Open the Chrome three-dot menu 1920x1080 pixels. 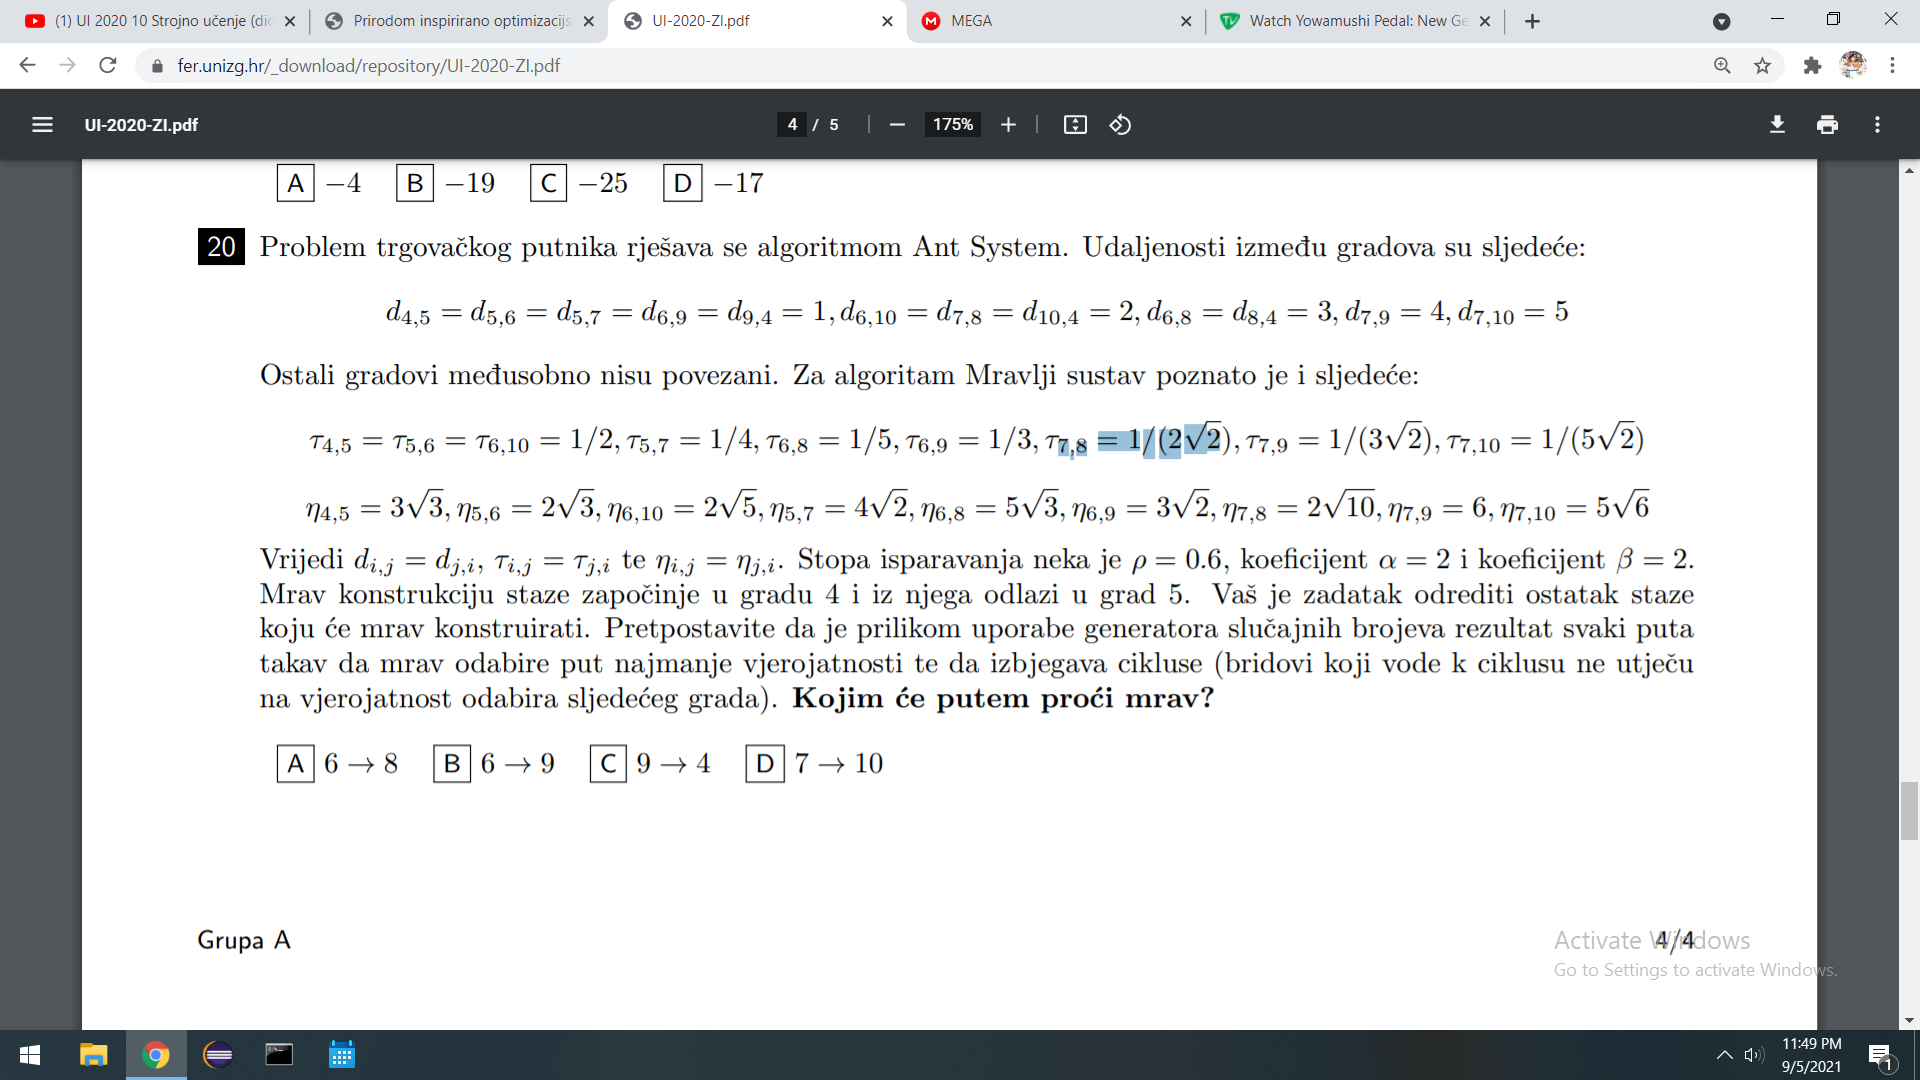[1892, 65]
